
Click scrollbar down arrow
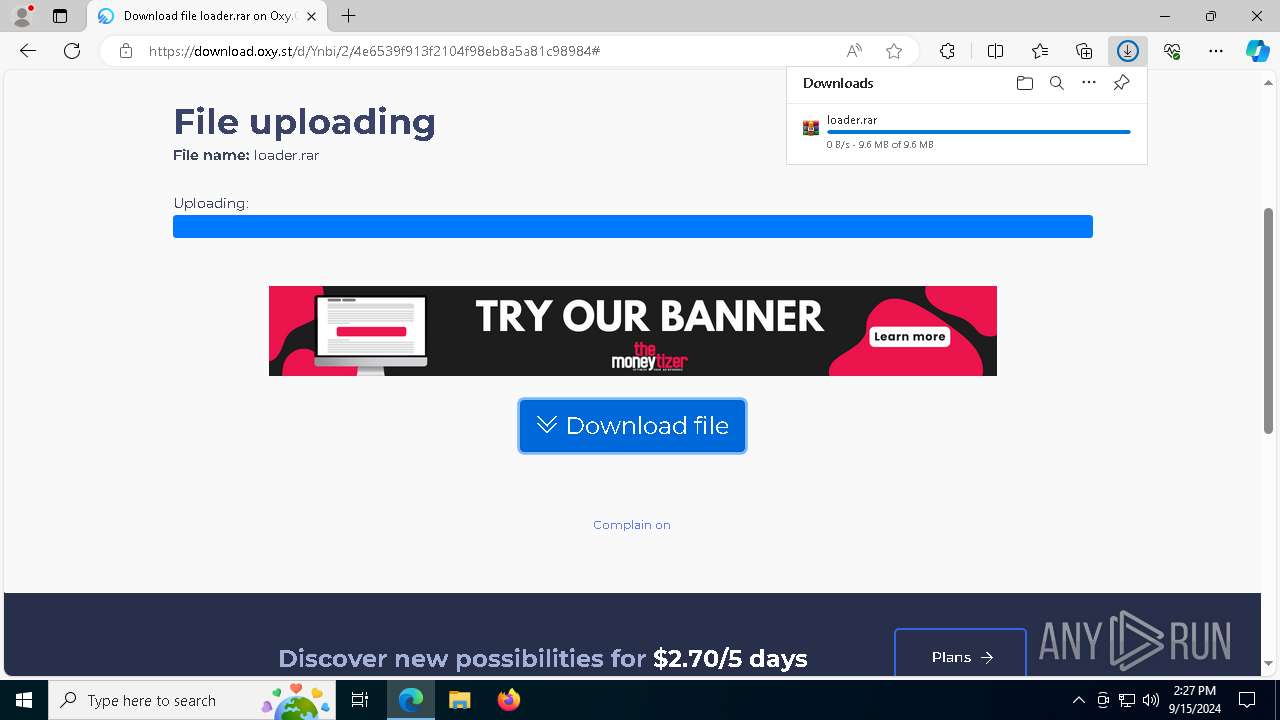coord(1268,664)
